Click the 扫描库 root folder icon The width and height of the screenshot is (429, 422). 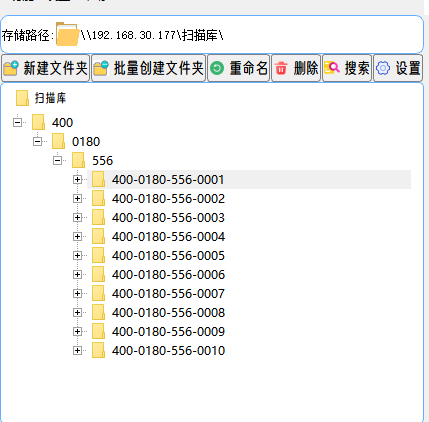pyautogui.click(x=22, y=98)
